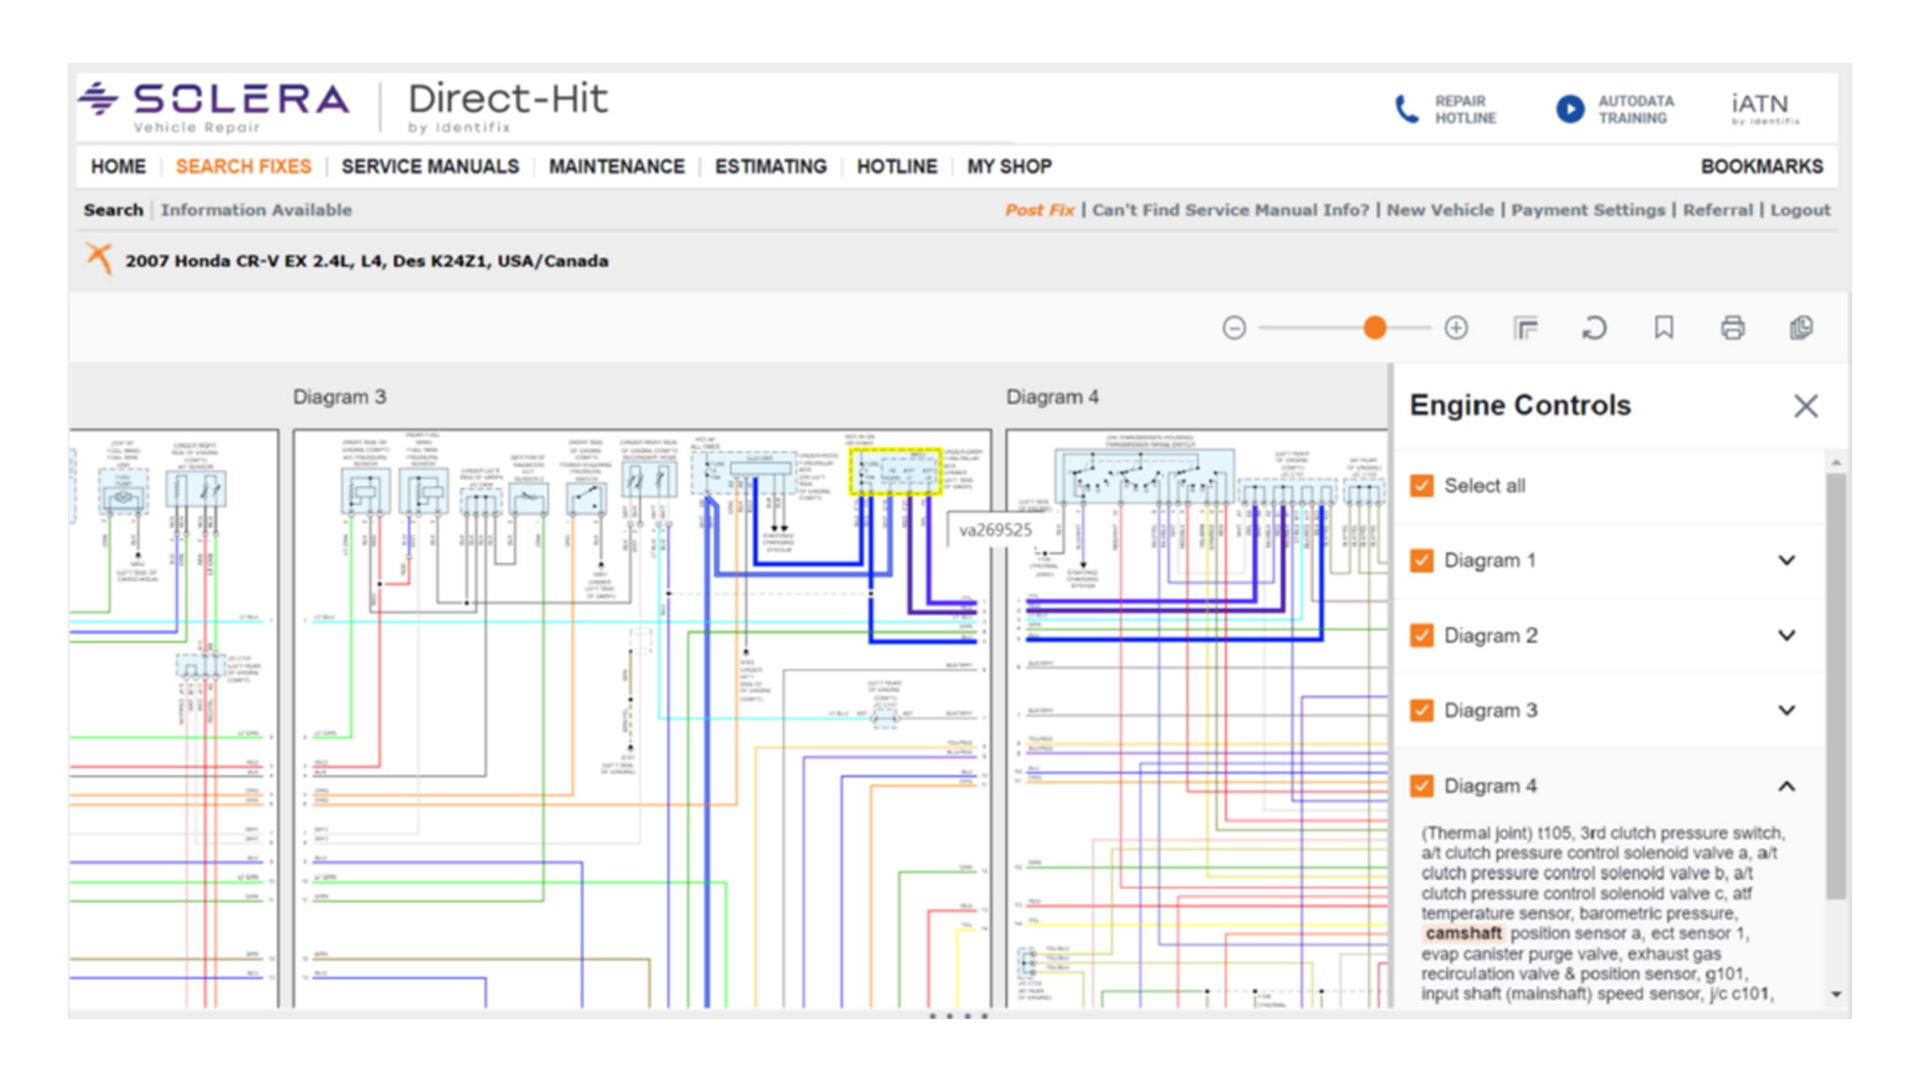Expand the Diagram 1 section
This screenshot has width=1920, height=1080.
pos(1786,560)
